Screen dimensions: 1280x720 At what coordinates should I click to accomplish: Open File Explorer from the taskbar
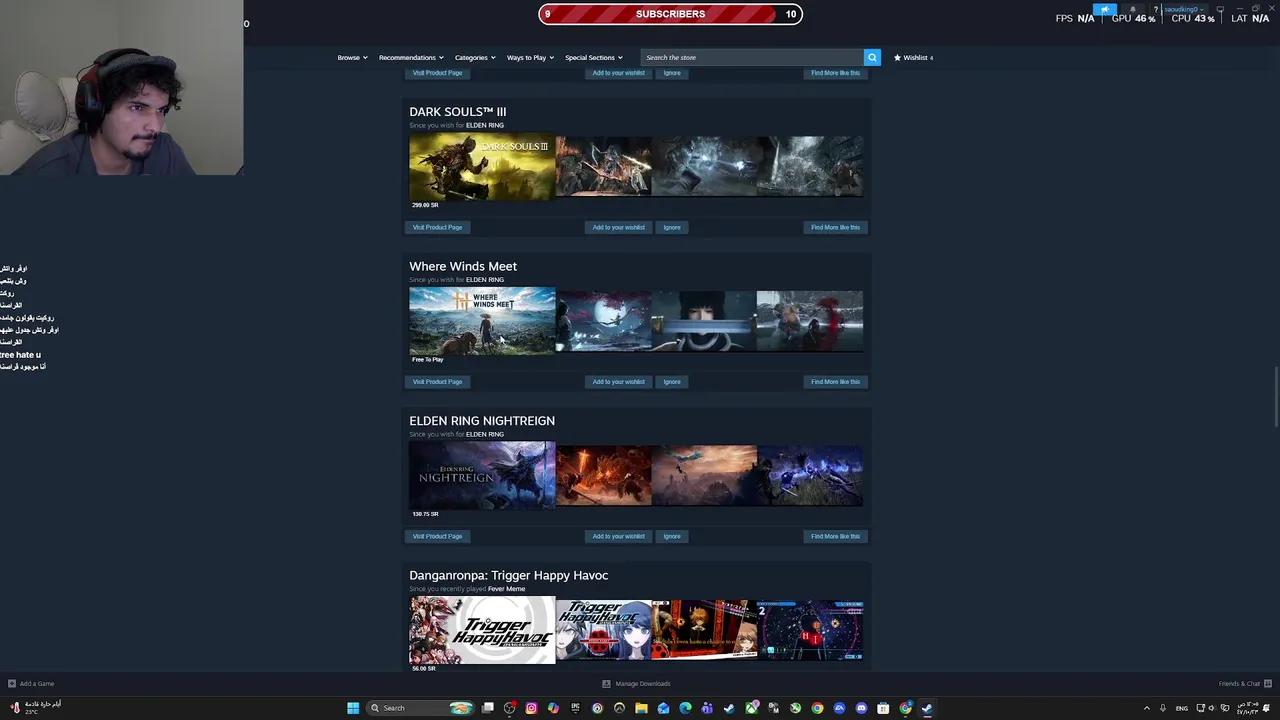tap(641, 708)
